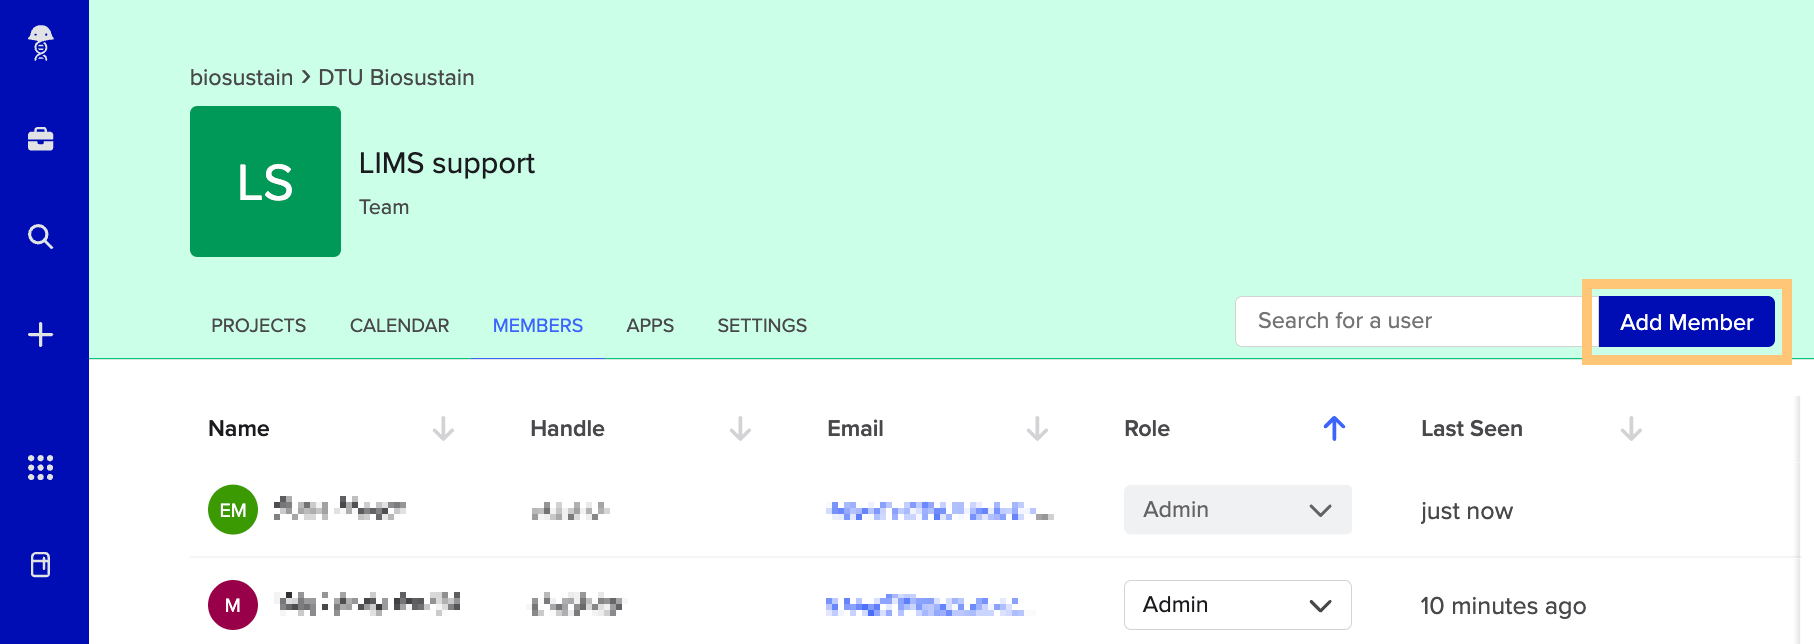Click the sidebar search magnifier icon

41,237
